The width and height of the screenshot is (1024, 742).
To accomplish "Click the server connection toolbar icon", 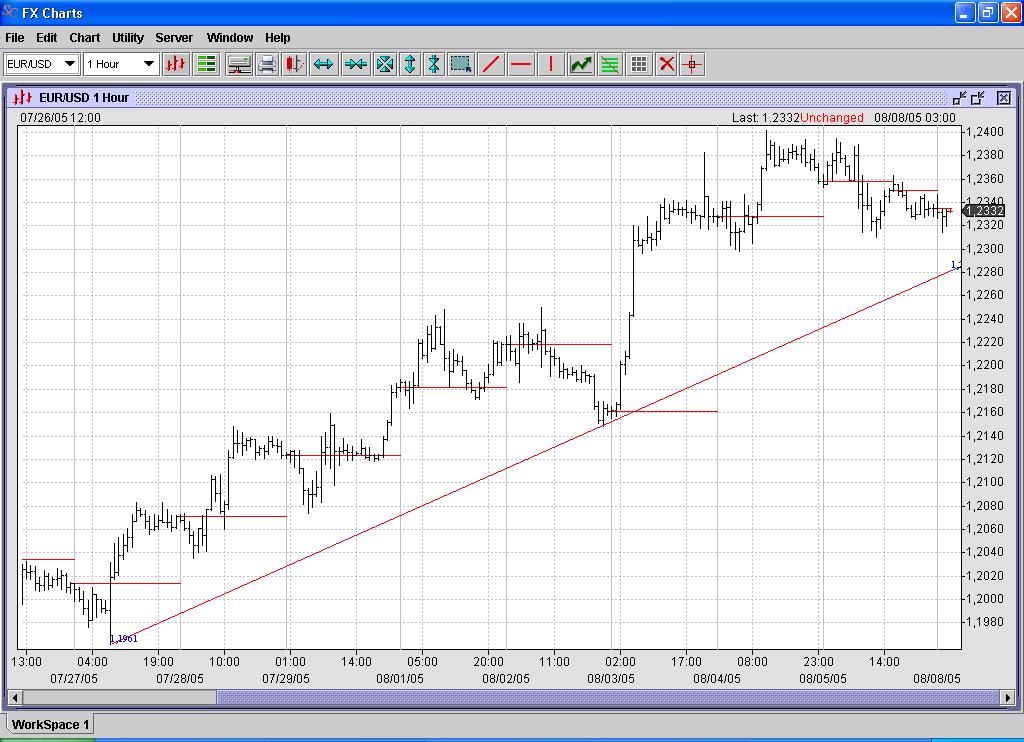I will point(239,64).
